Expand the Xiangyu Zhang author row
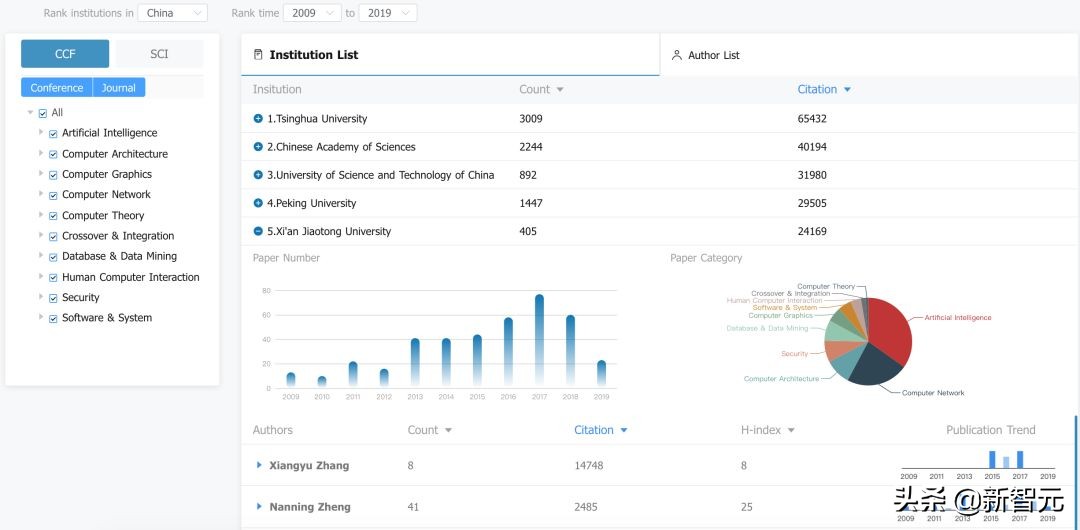1080x530 pixels. click(259, 465)
